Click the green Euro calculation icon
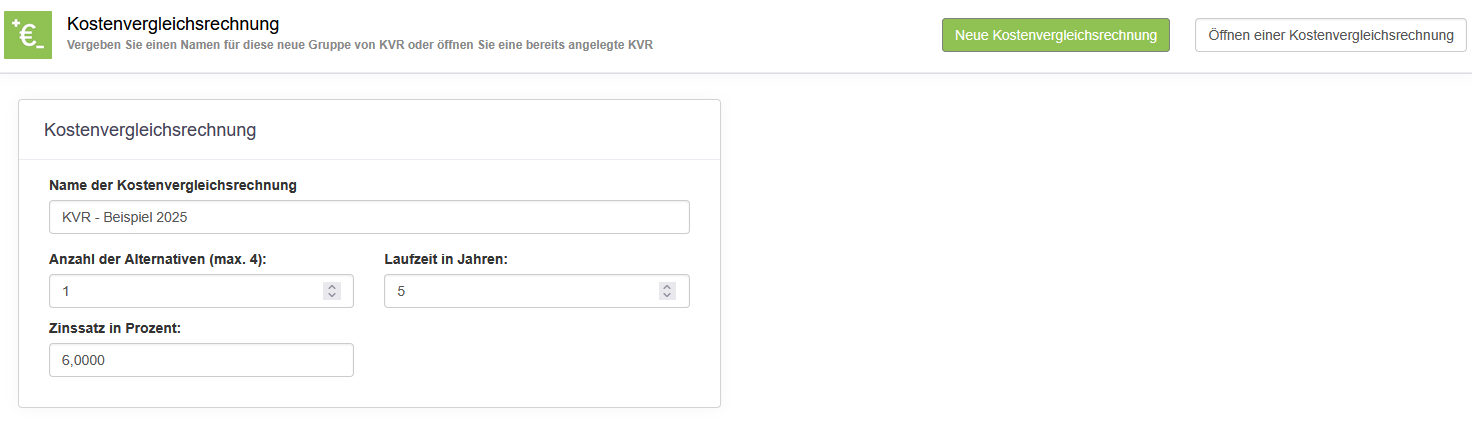Image resolution: width=1472 pixels, height=421 pixels. [28, 35]
